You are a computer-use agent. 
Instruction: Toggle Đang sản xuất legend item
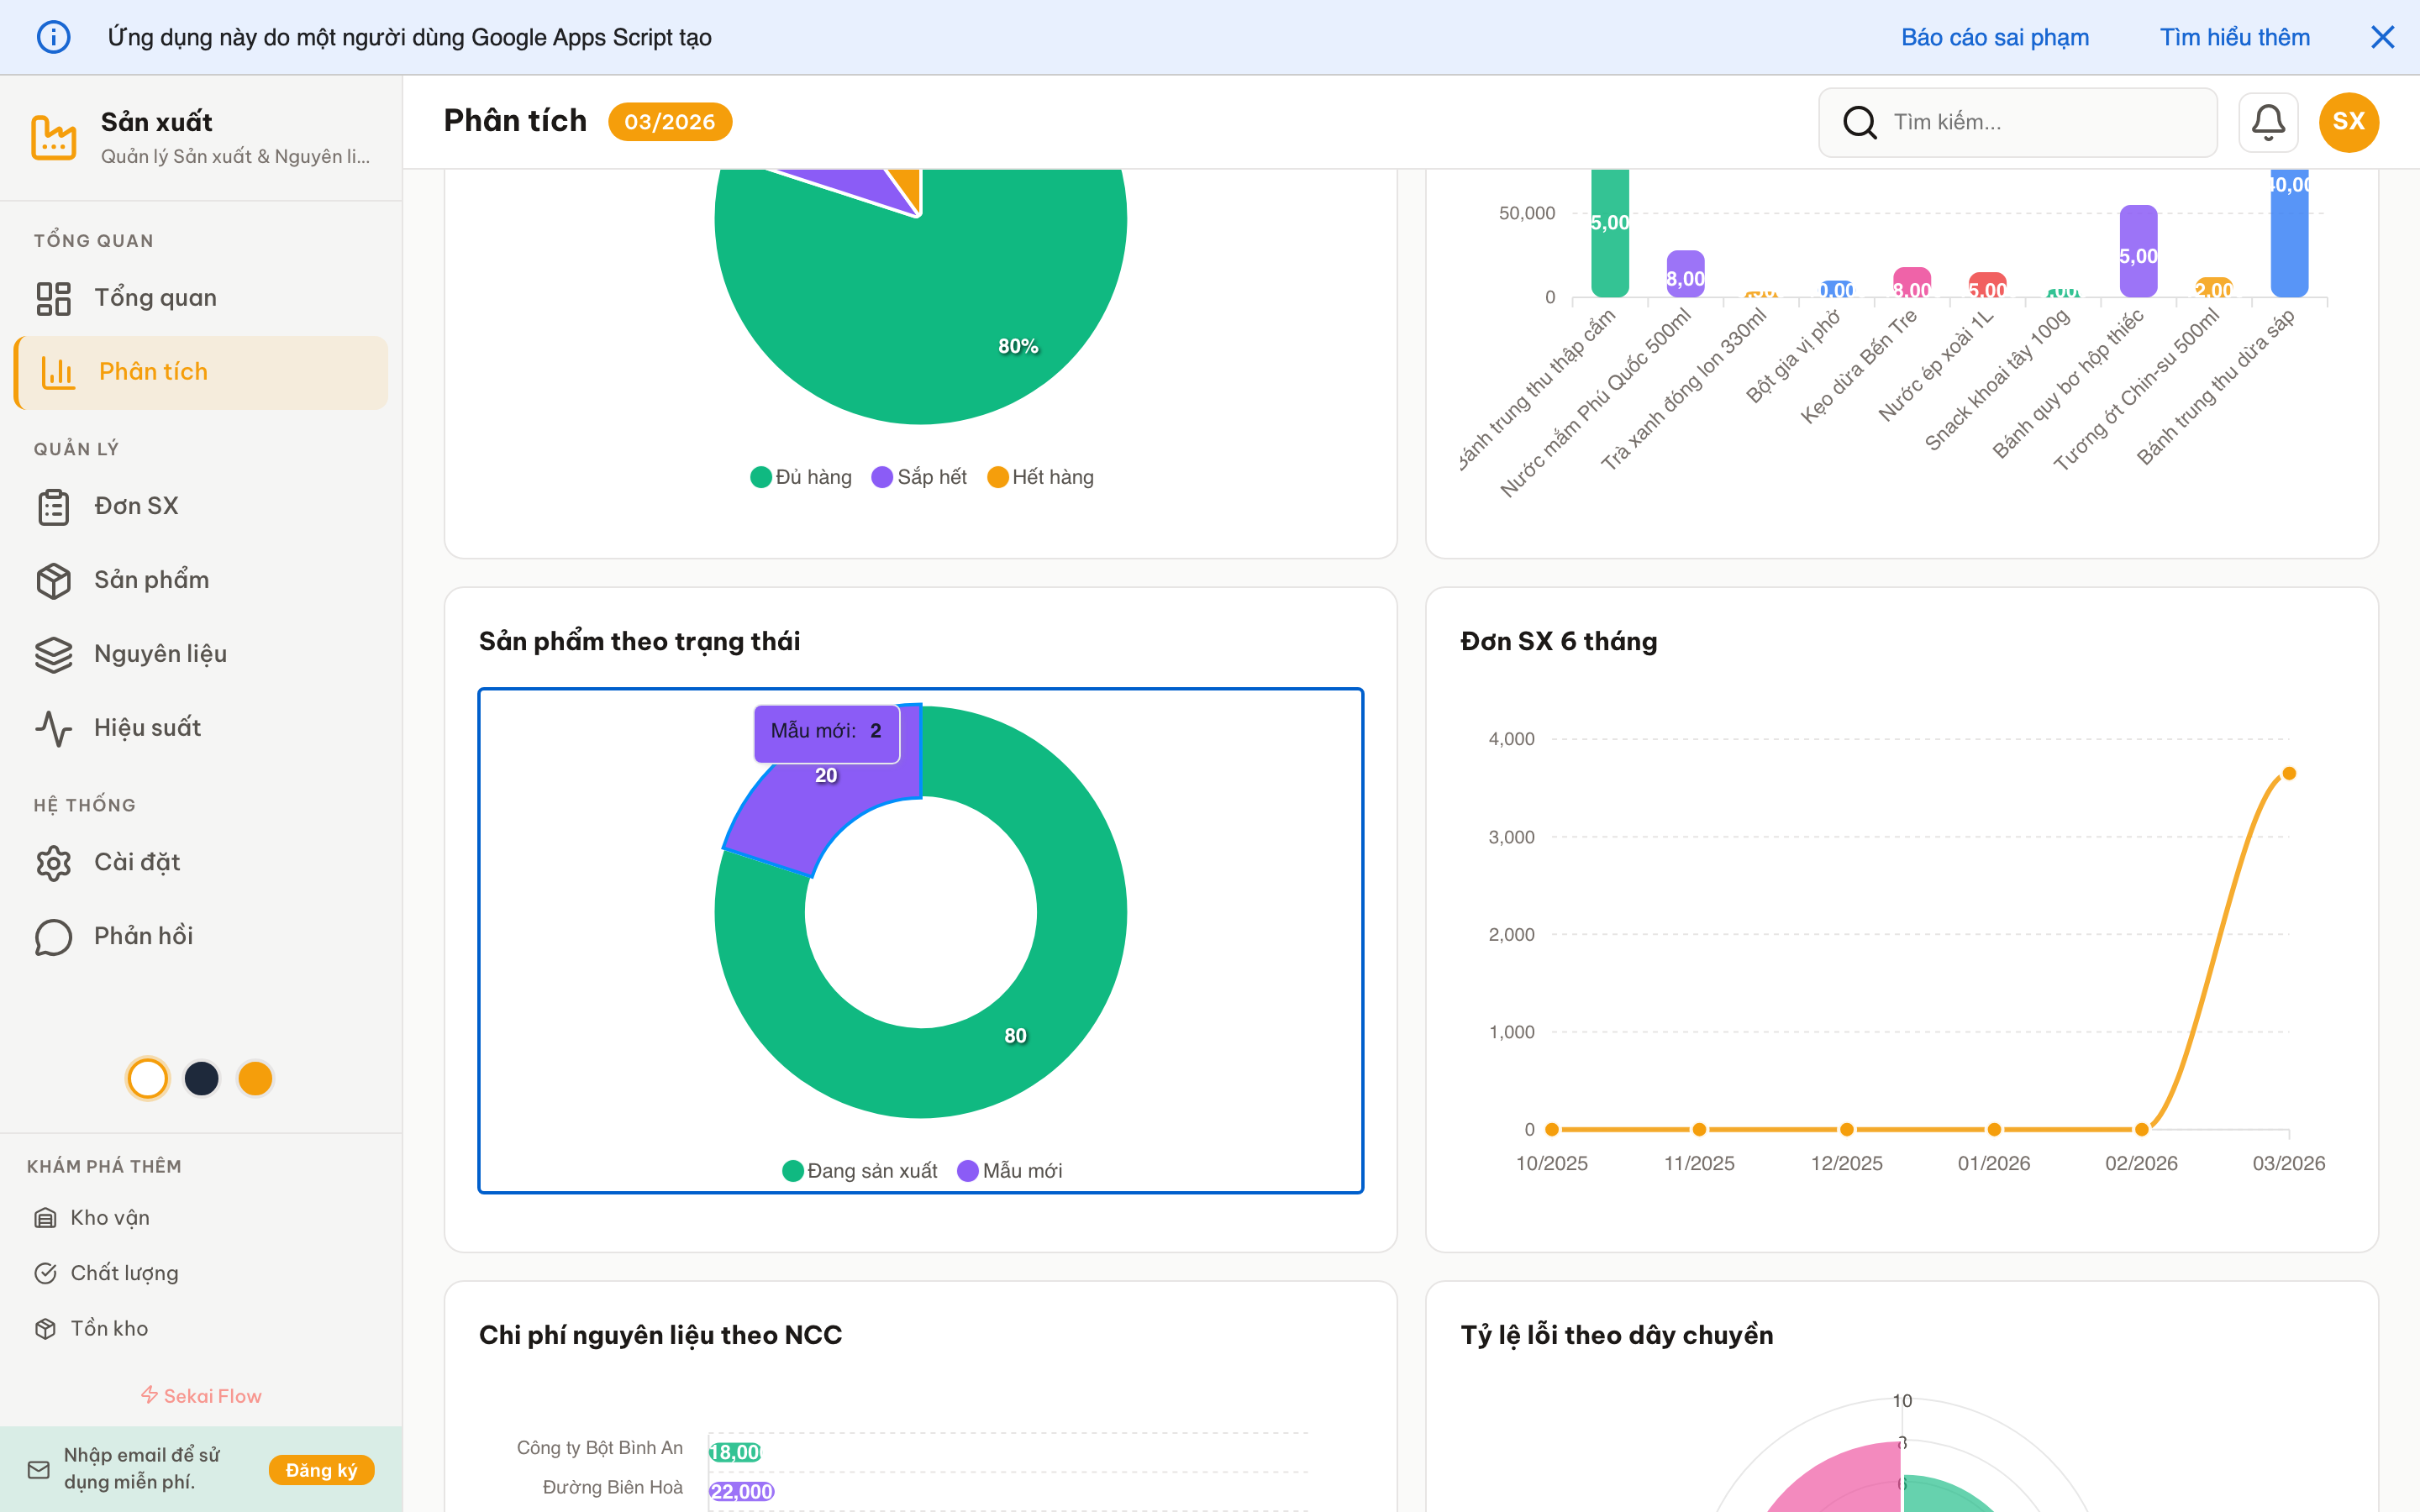point(860,1171)
